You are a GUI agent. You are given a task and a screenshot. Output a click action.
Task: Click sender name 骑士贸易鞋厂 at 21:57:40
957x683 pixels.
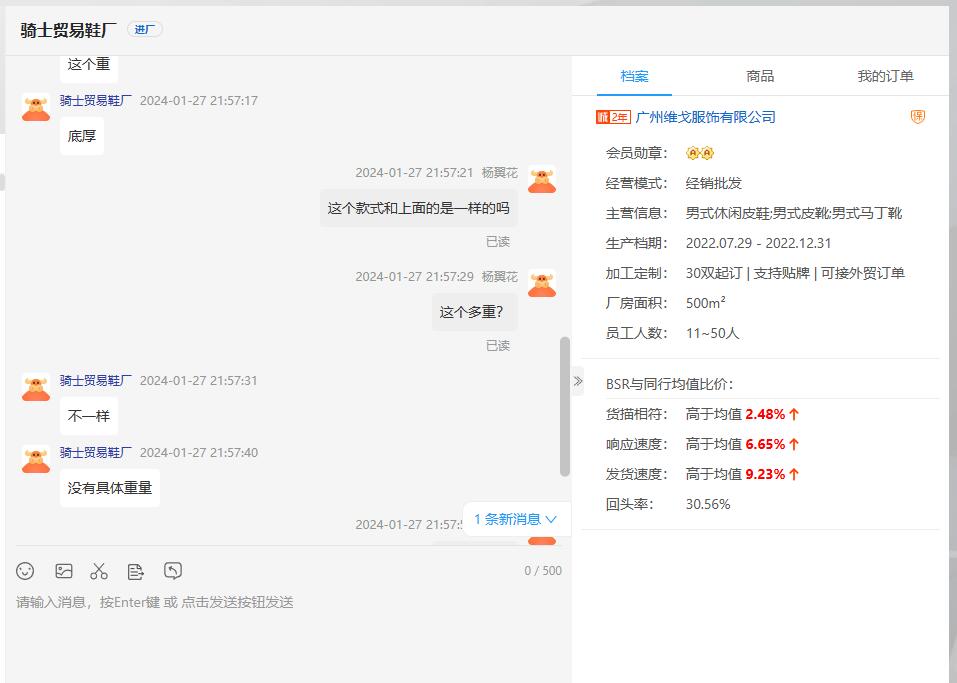[96, 453]
